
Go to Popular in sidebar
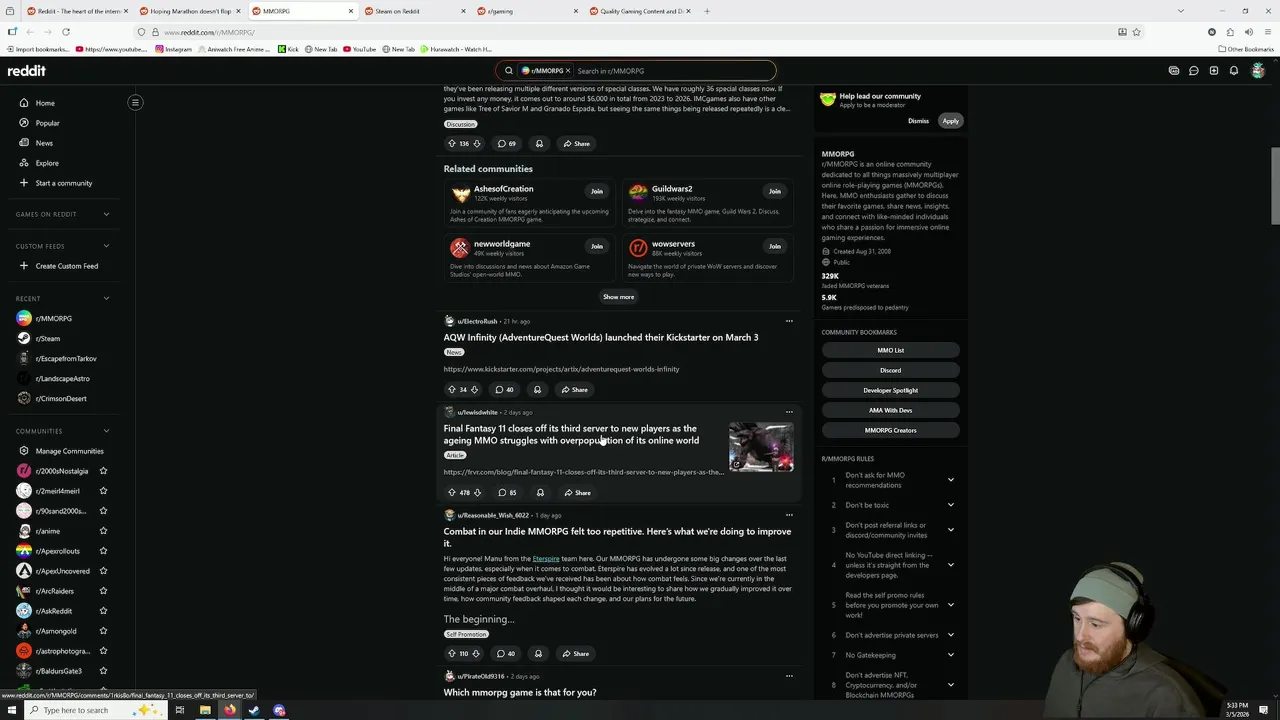(47, 123)
